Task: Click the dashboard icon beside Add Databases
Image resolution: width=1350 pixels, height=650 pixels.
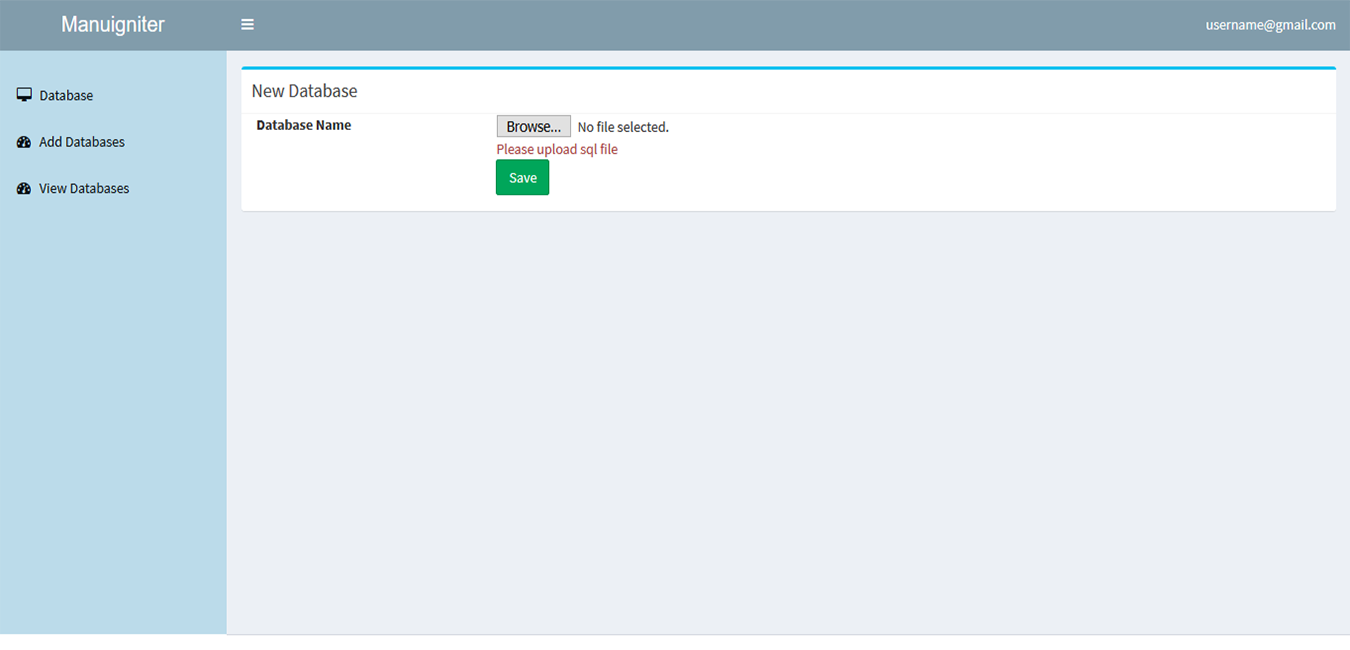Action: point(24,142)
